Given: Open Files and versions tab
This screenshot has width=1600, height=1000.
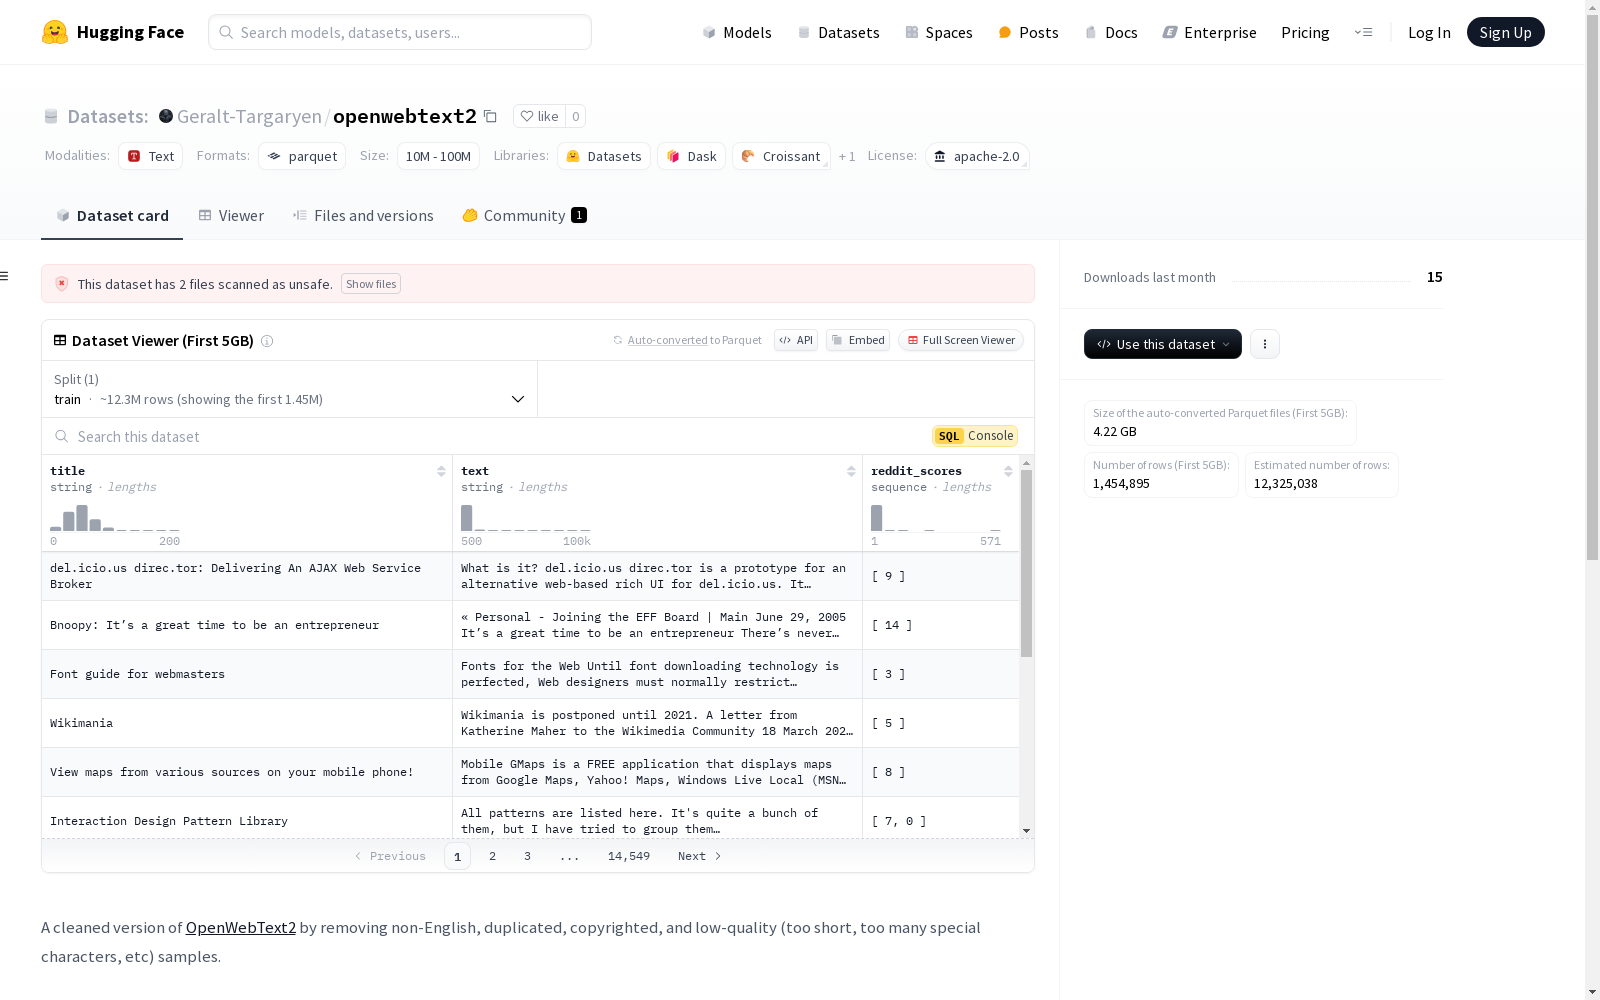Looking at the screenshot, I should [x=363, y=216].
